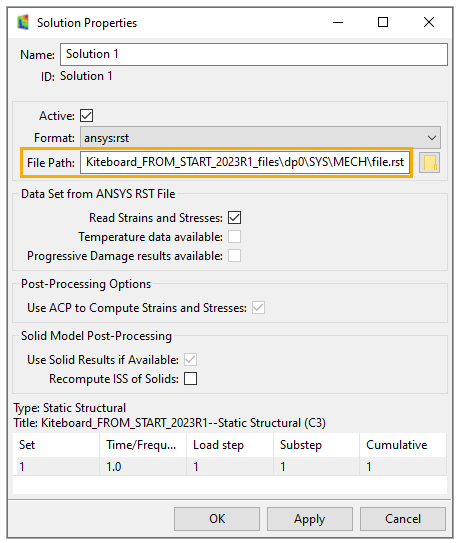The image size is (459, 543).
Task: Enable Temperature data available checkbox
Action: point(234,237)
